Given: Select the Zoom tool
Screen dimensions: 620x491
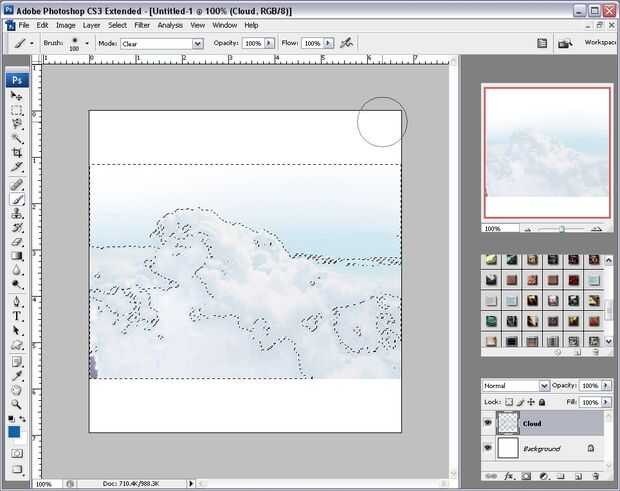Looking at the screenshot, I should point(16,404).
